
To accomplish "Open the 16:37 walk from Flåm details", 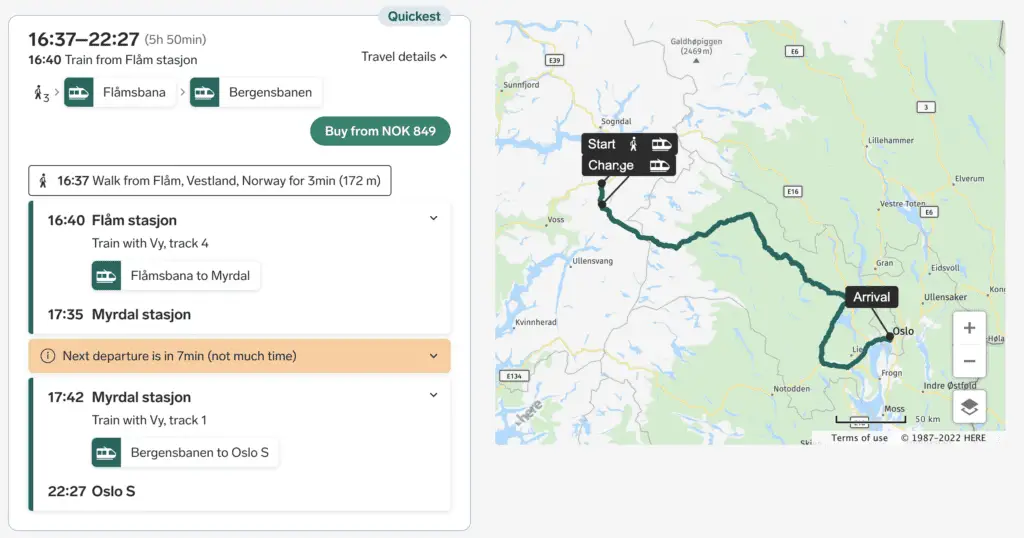I will click(x=210, y=181).
